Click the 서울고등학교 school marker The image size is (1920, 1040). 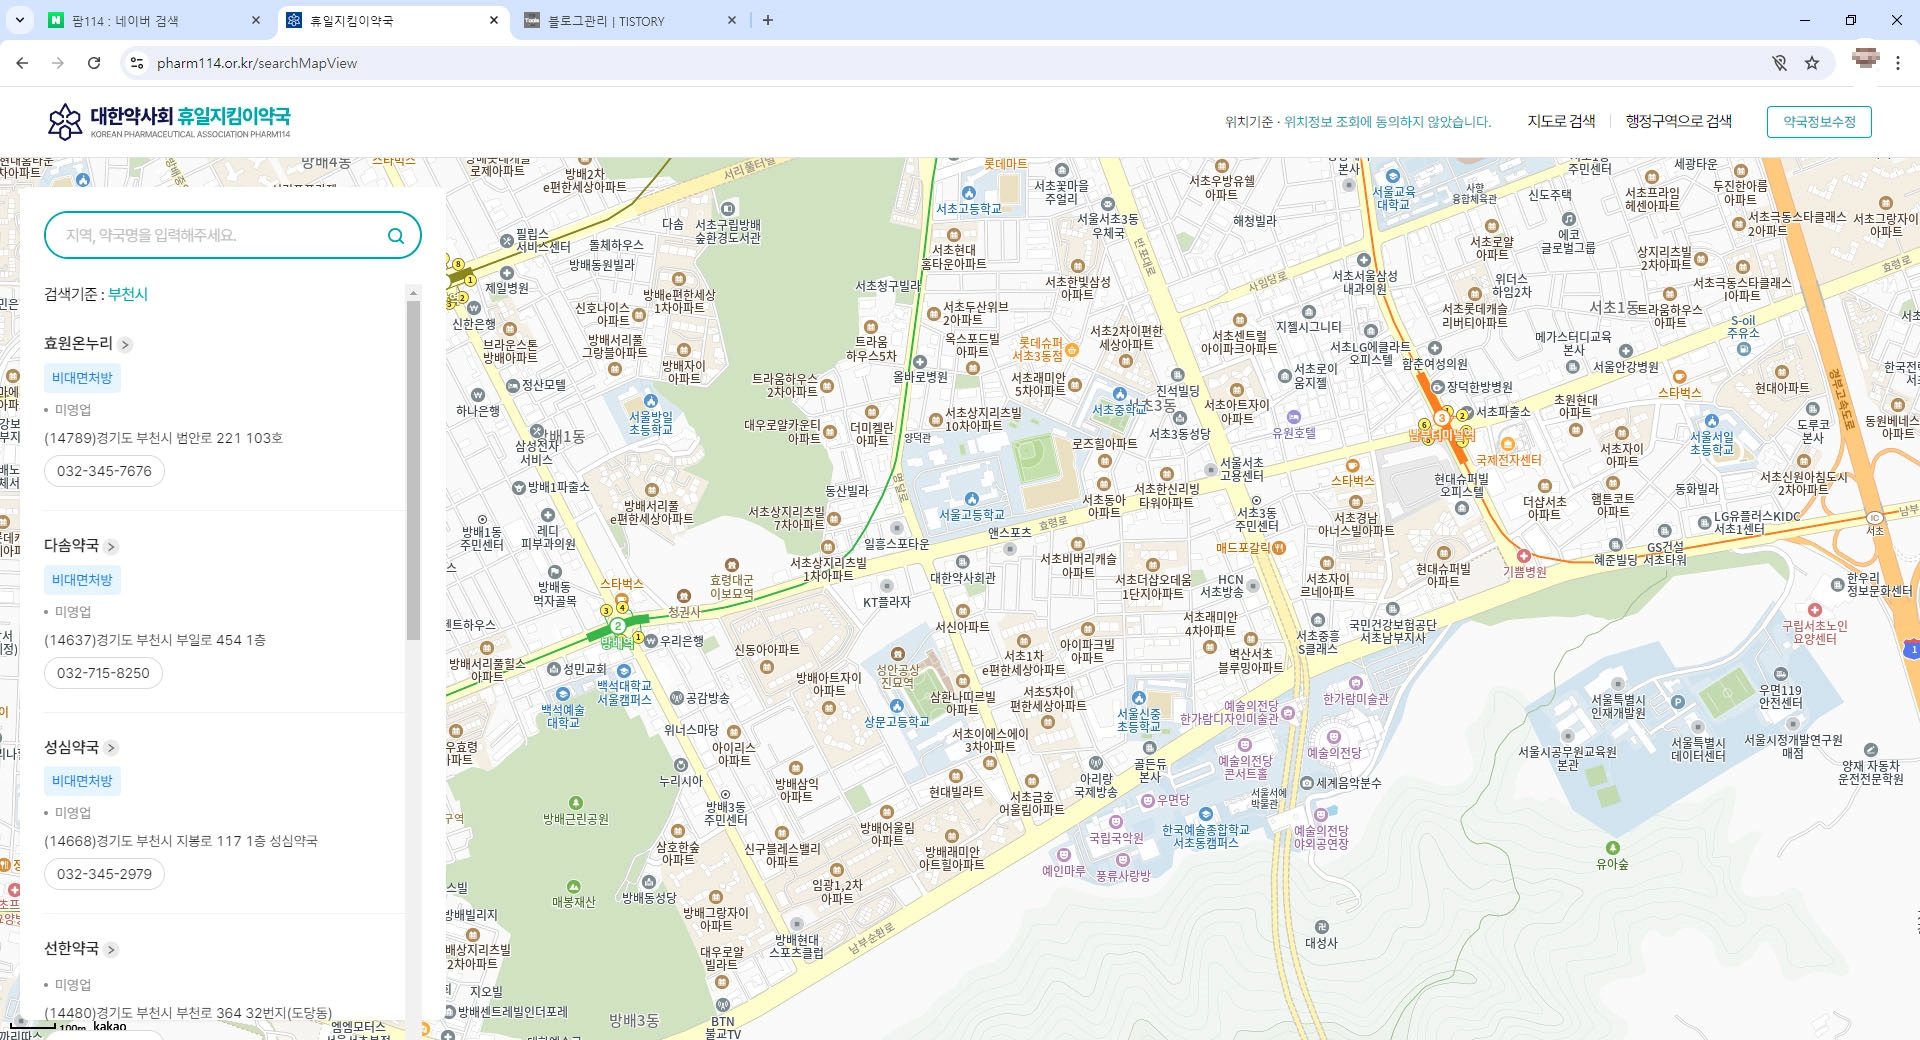click(971, 499)
